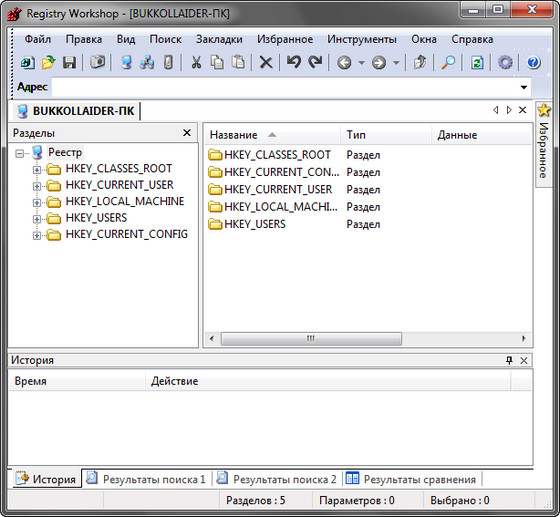Expand HKEY_CURRENT_CONFIG in the tree
The height and width of the screenshot is (517, 560).
pyautogui.click(x=37, y=235)
